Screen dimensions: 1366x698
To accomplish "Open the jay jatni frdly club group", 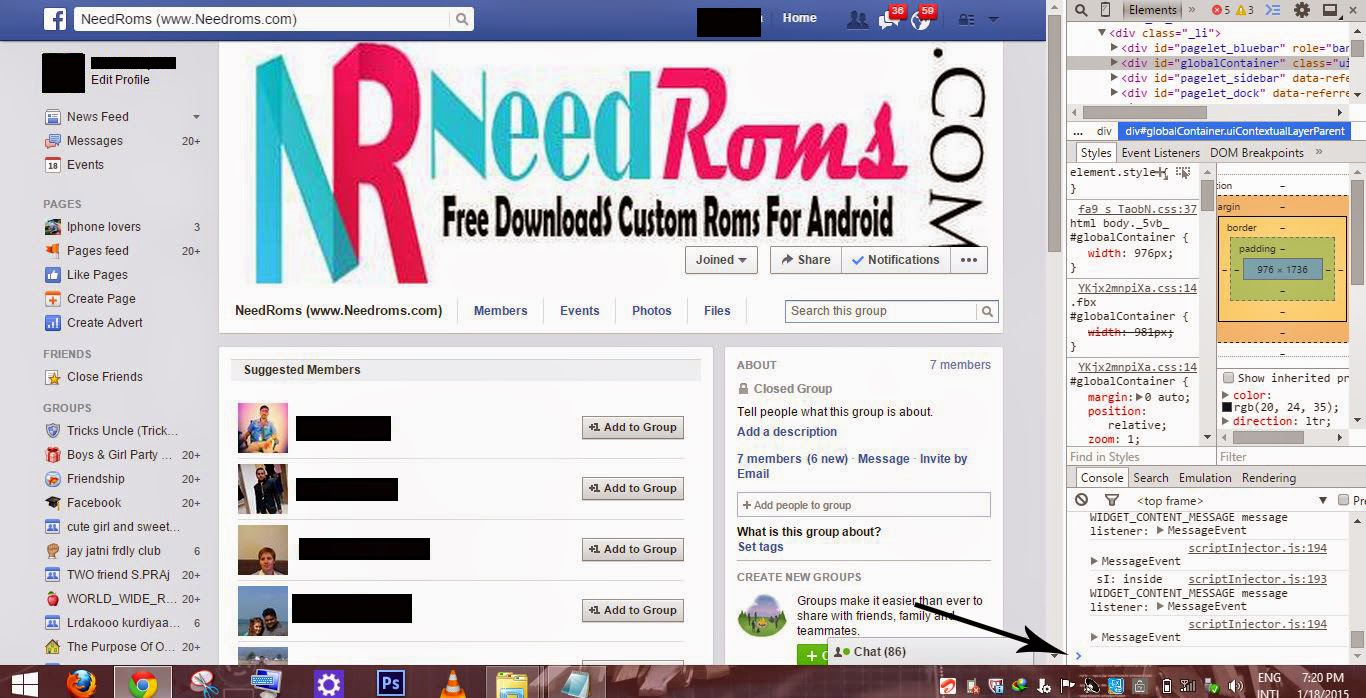I will click(x=114, y=551).
